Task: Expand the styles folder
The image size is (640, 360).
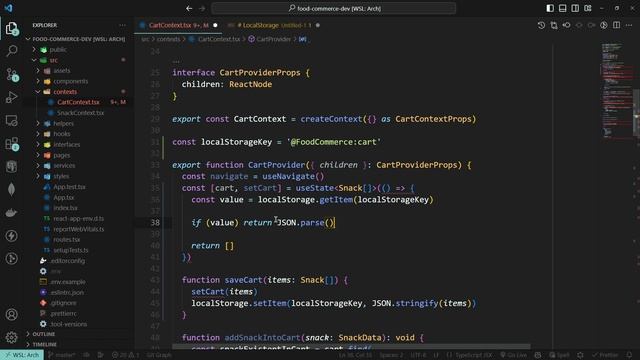Action: [x=61, y=176]
